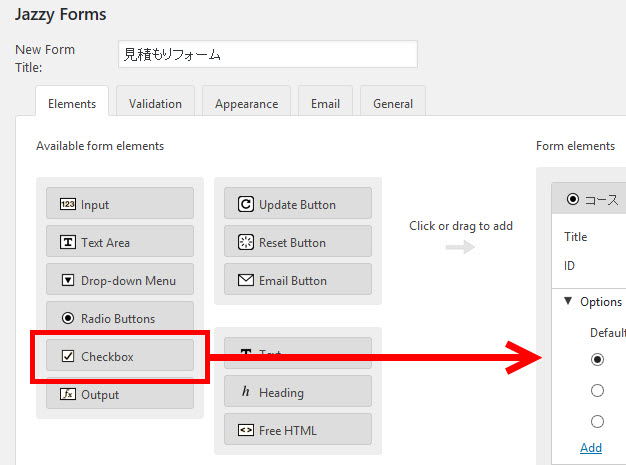Click the 'Form elements' label
Screen dimensions: 626x465
pyautogui.click(x=575, y=146)
